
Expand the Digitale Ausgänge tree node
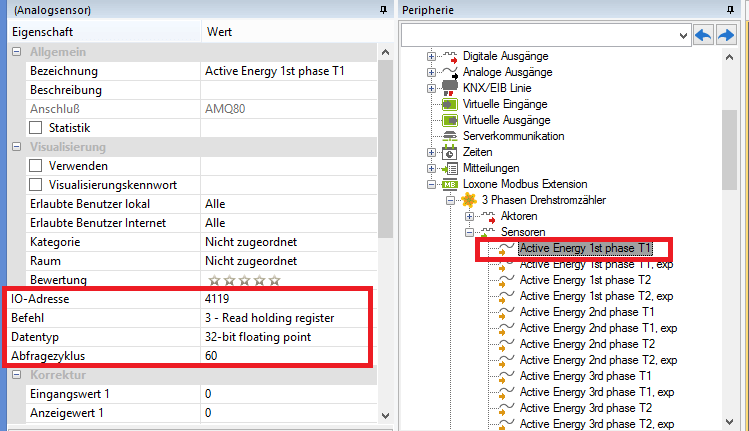pos(431,56)
